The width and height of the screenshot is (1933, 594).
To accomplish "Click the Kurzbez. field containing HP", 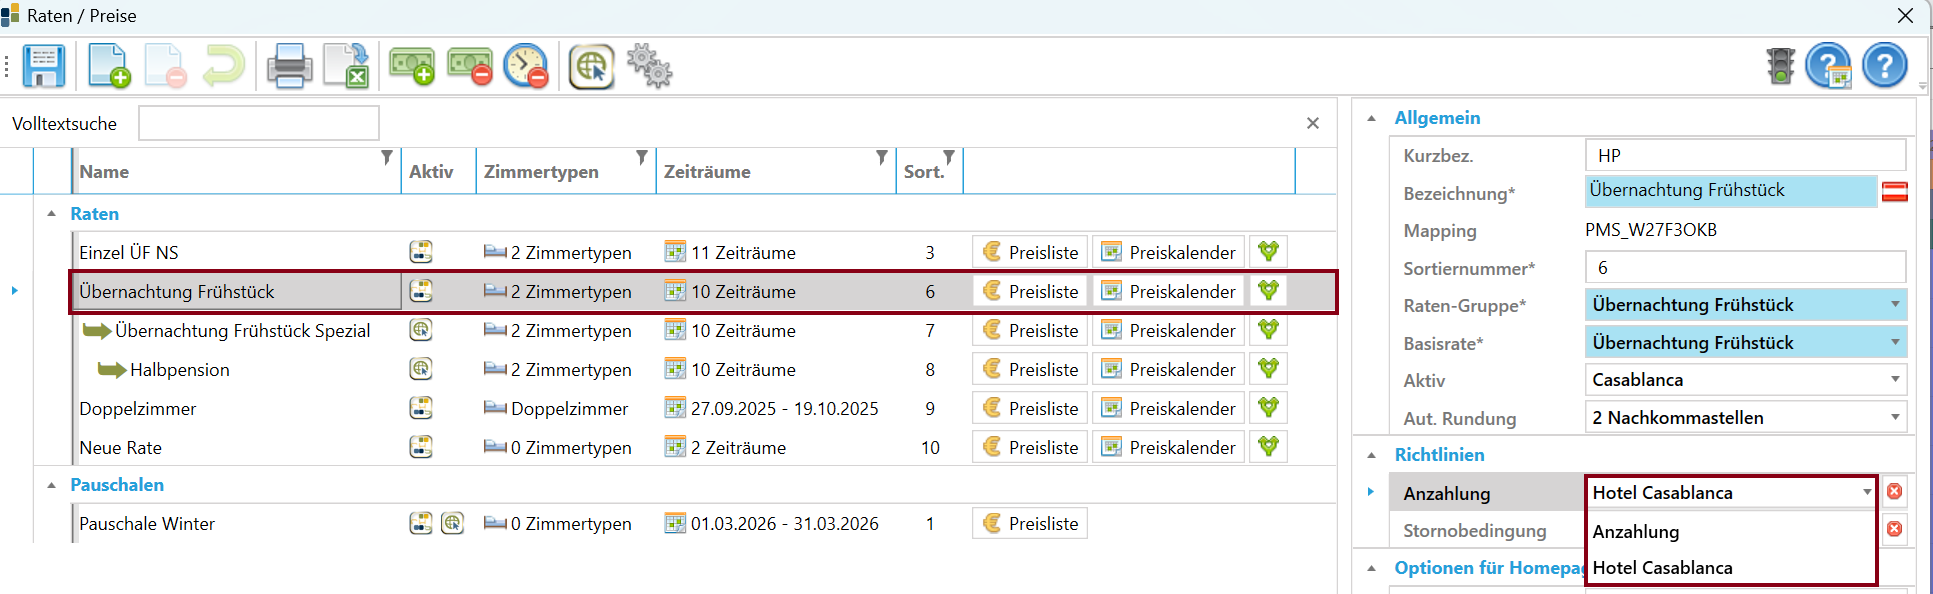I will click(1745, 155).
